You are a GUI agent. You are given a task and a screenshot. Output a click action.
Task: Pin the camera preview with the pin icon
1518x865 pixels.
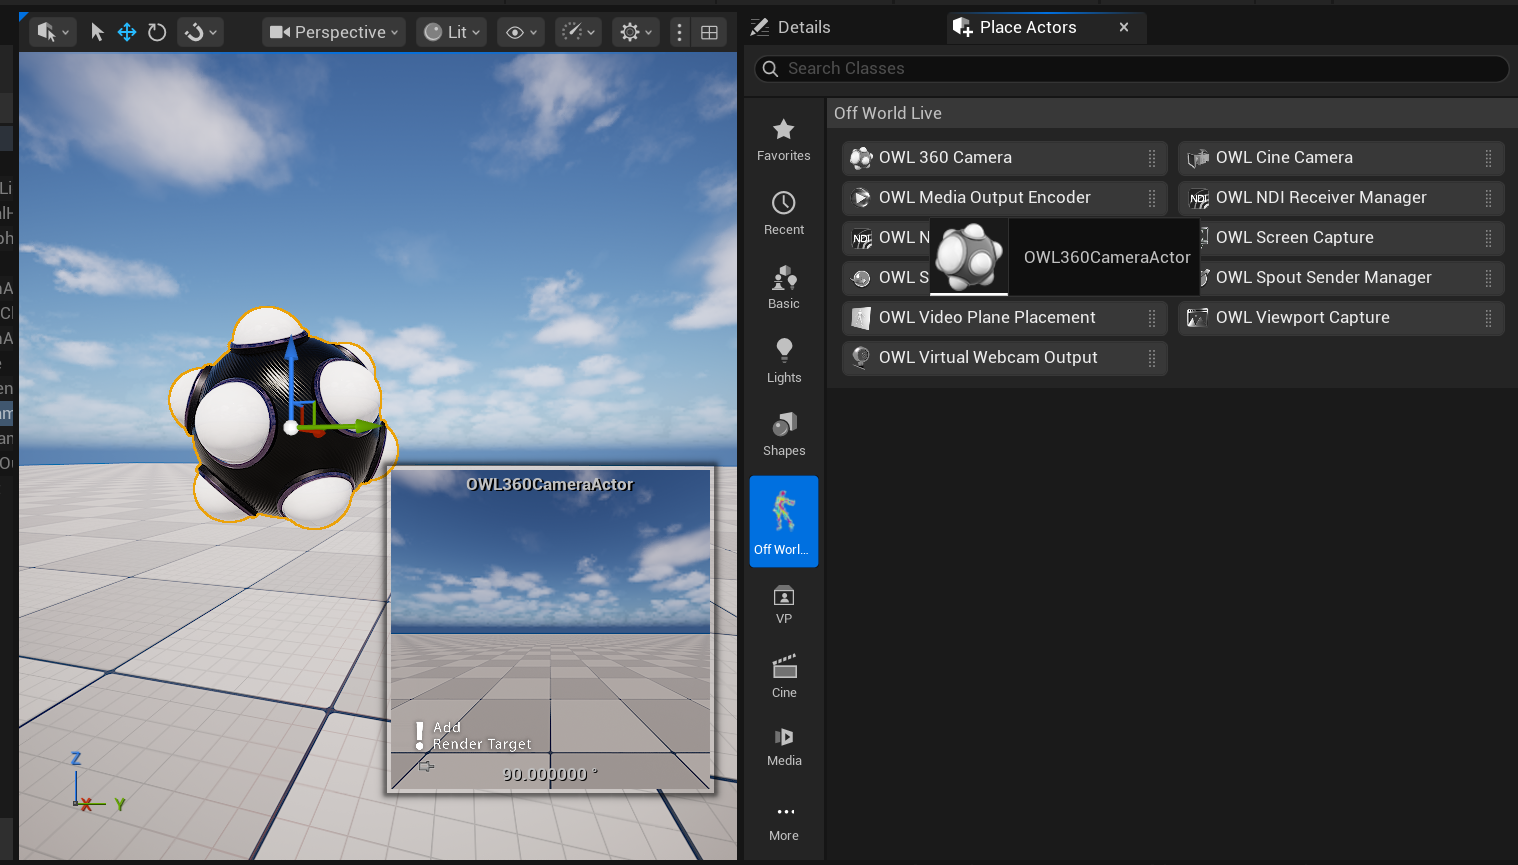pos(426,766)
